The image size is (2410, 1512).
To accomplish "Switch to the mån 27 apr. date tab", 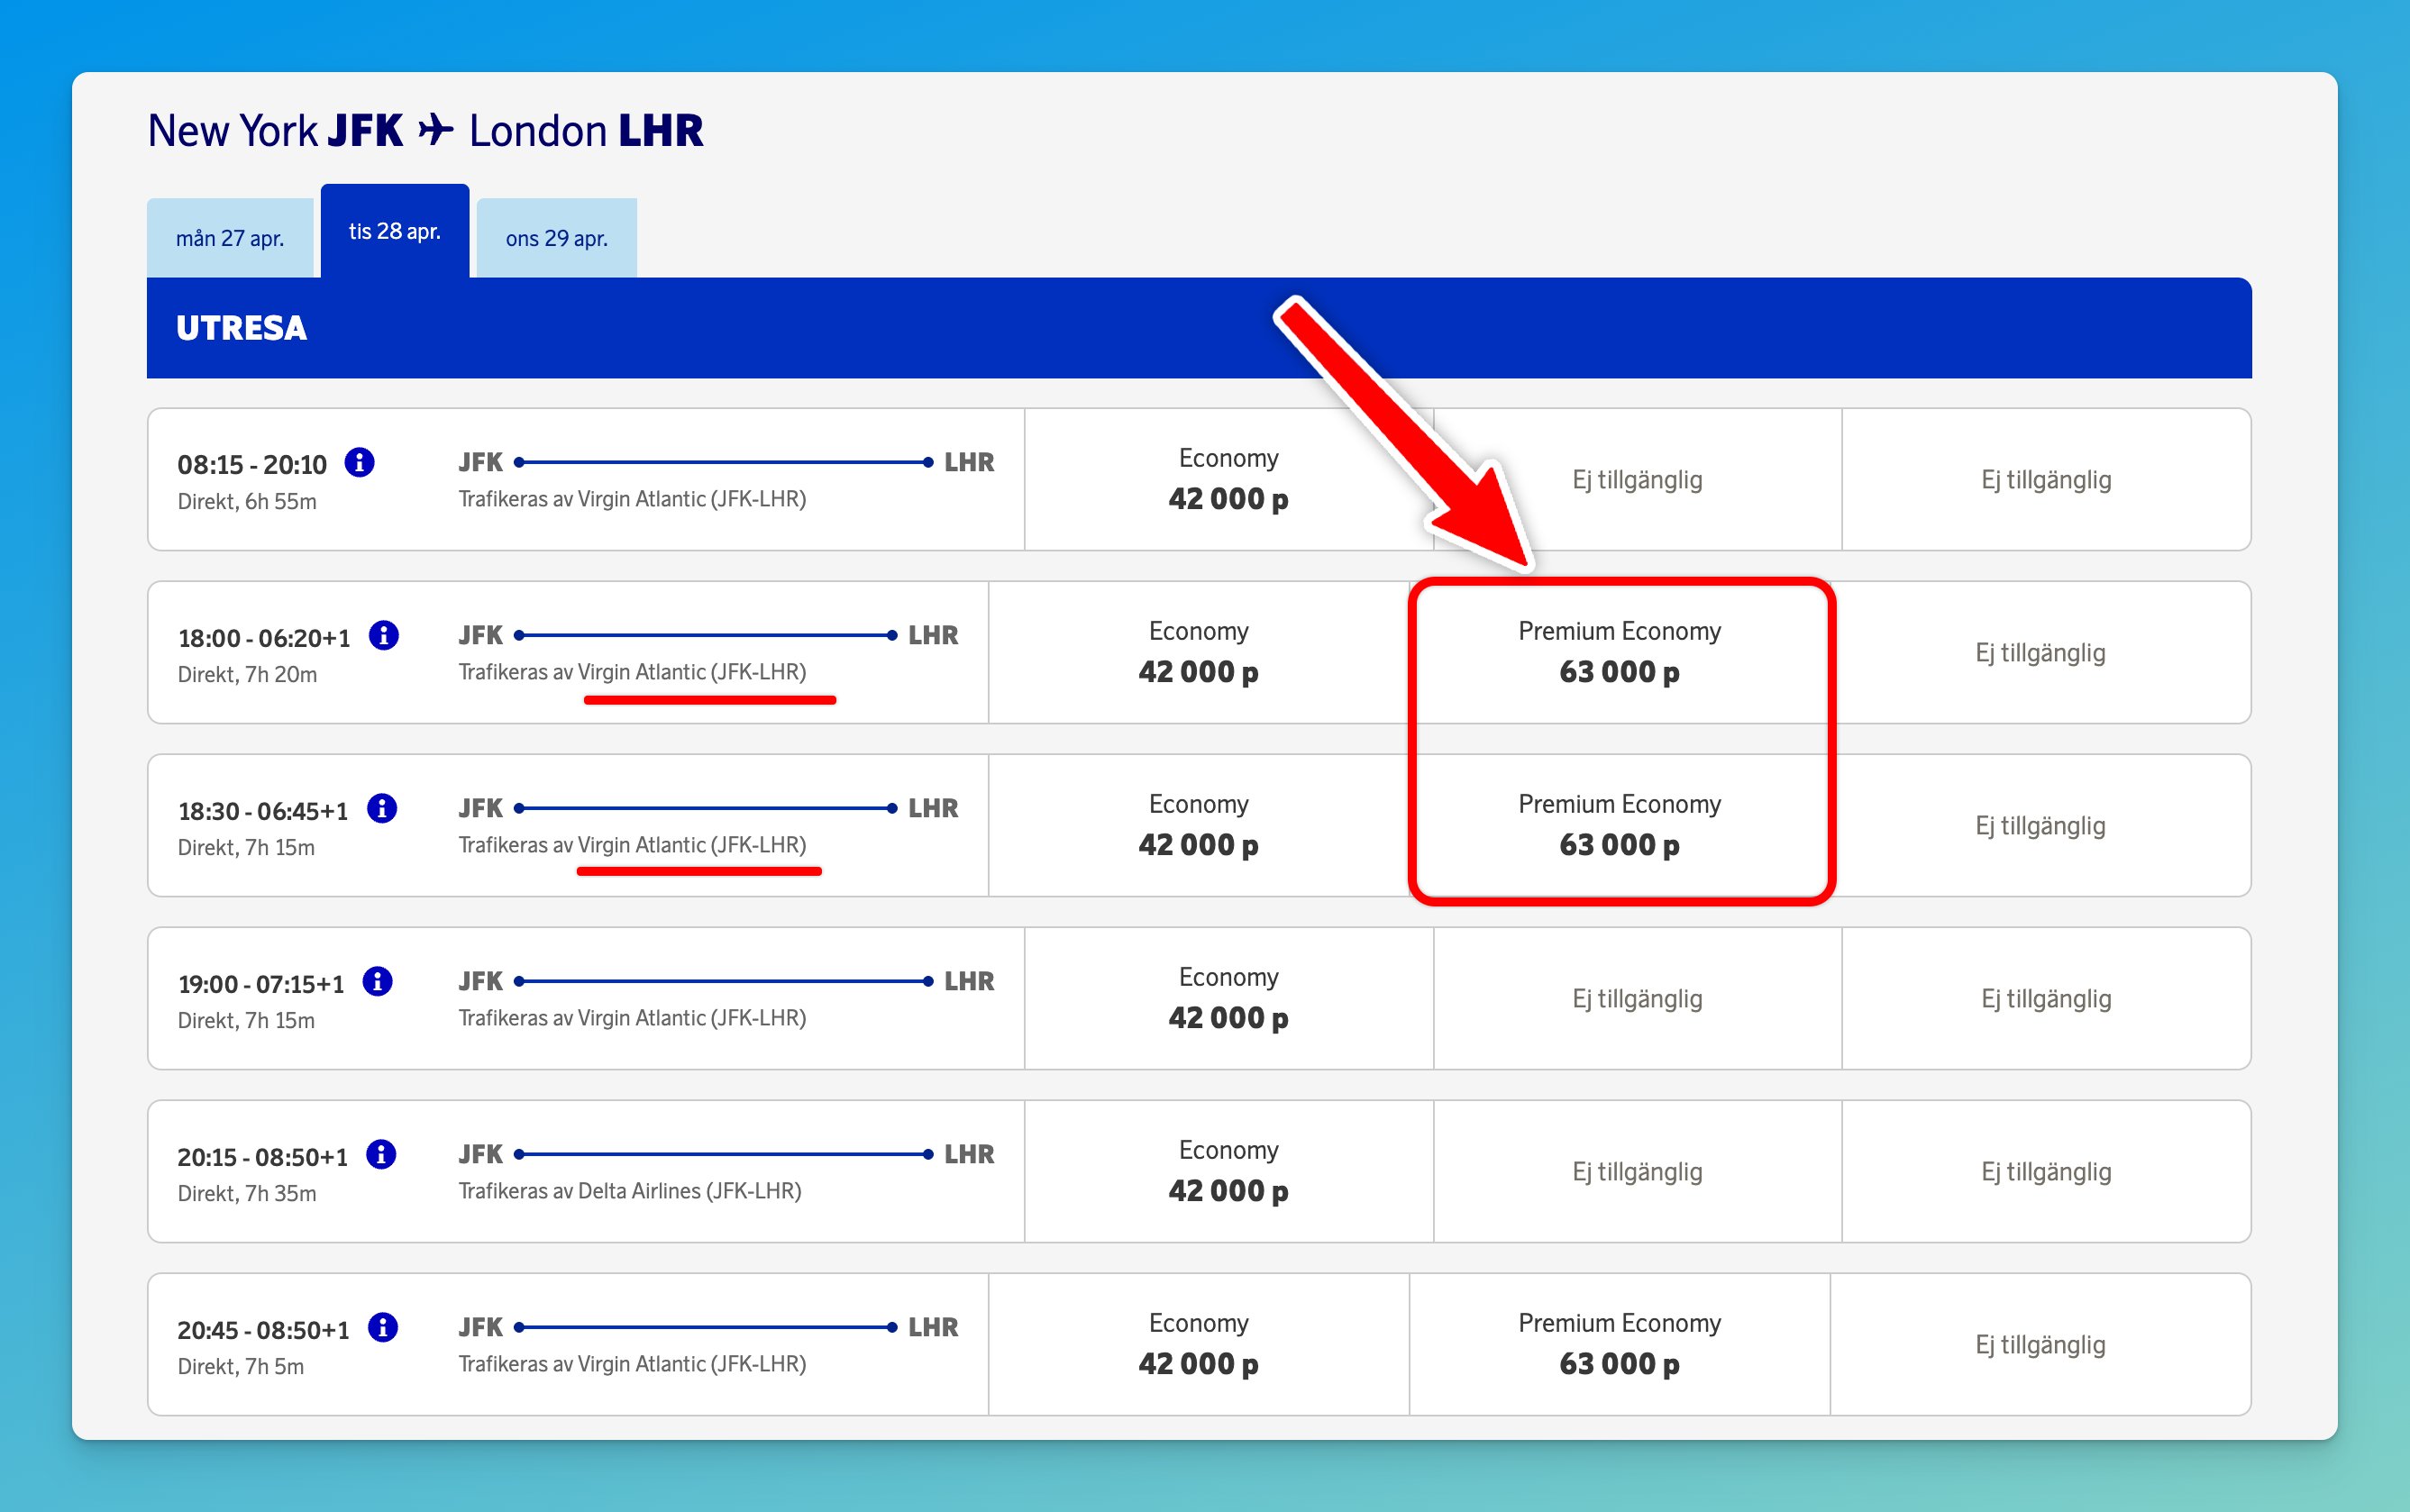I will coord(231,238).
